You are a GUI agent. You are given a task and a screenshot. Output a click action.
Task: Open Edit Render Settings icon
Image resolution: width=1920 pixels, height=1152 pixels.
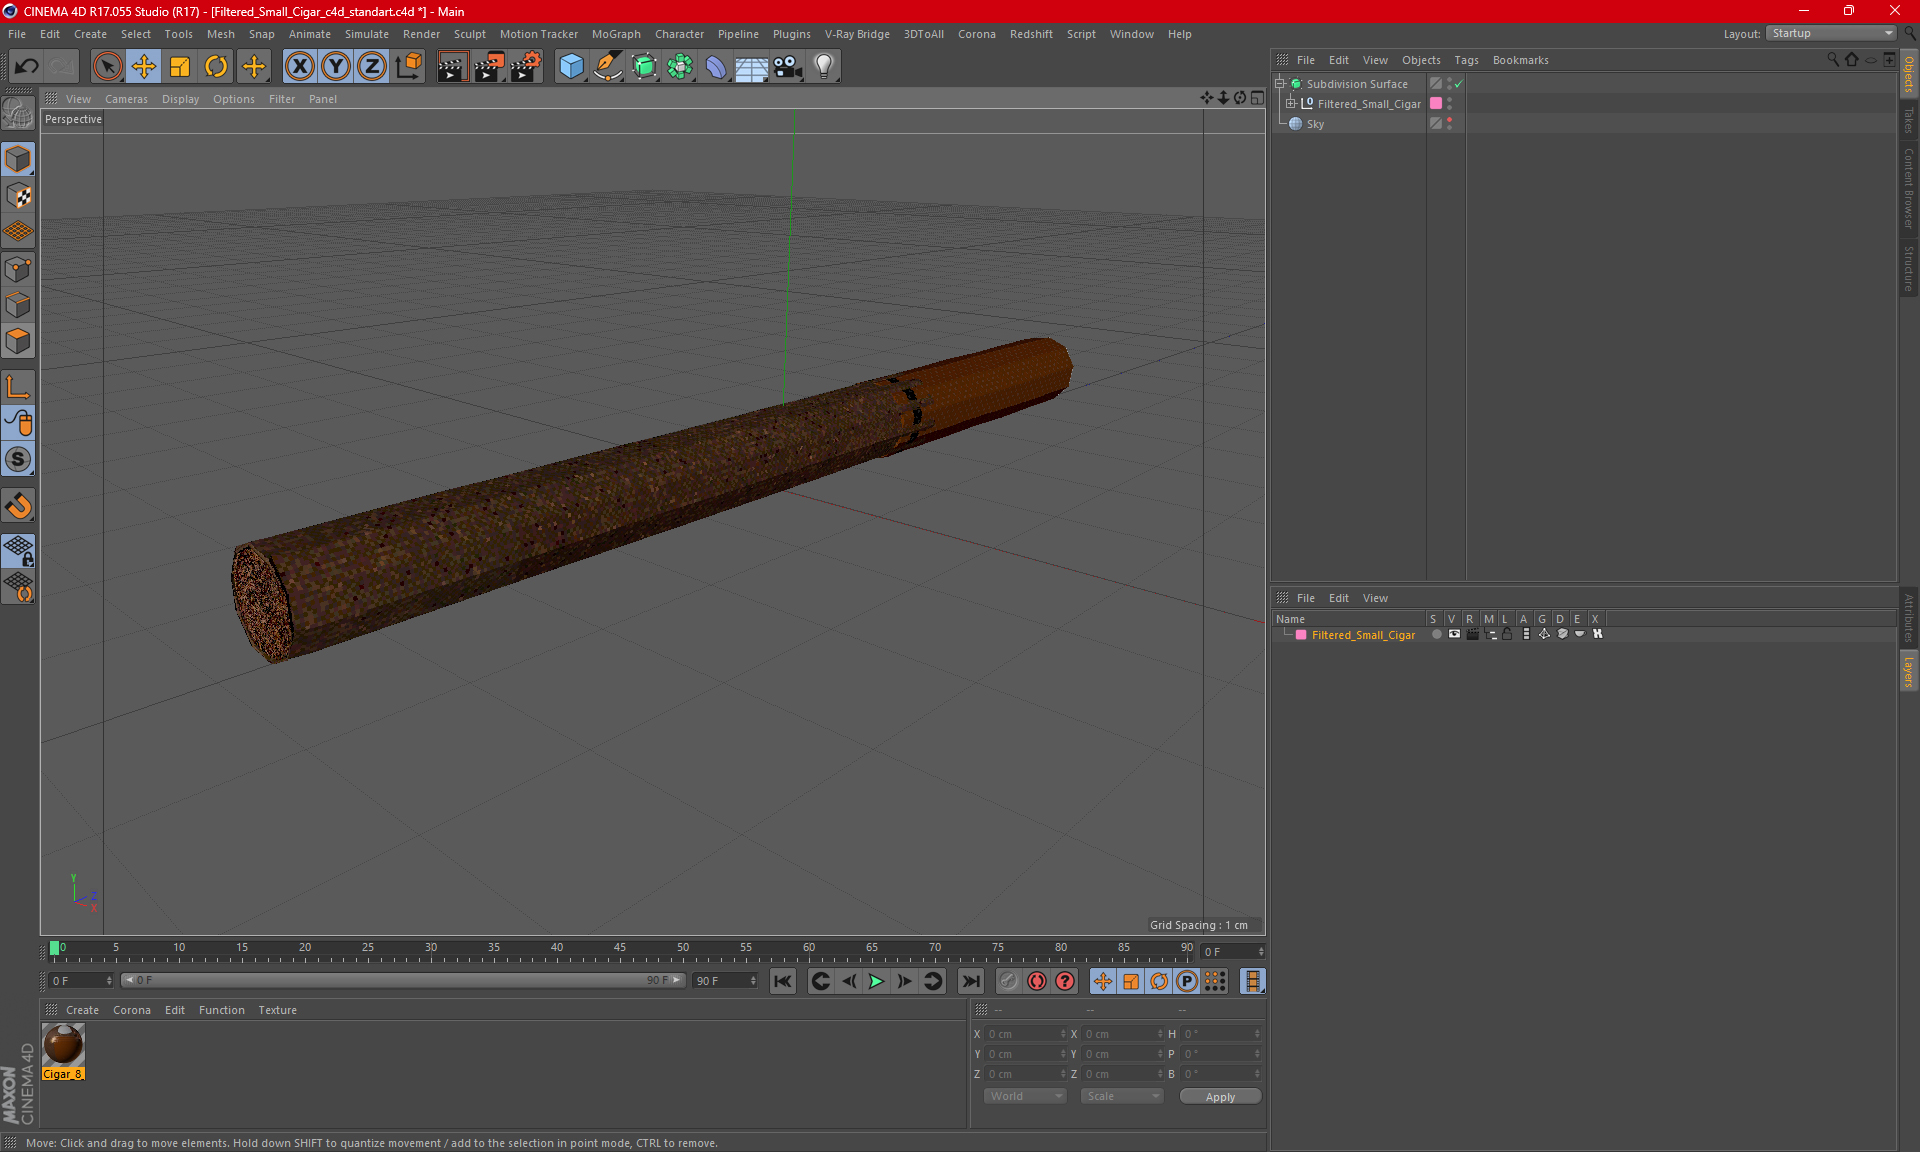tap(526, 67)
